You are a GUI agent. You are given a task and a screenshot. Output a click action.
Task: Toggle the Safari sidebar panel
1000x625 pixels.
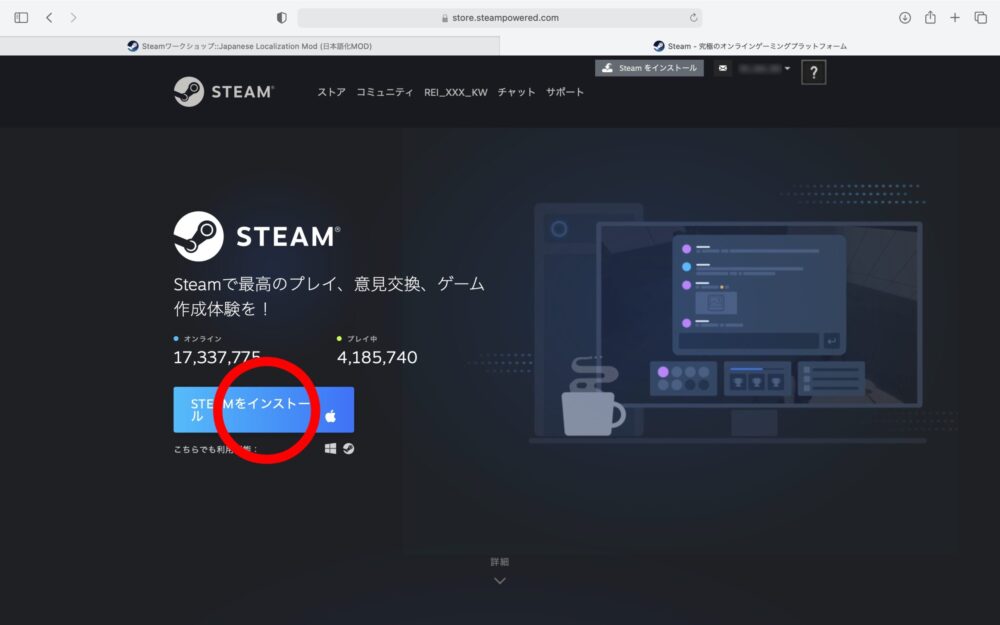click(x=21, y=18)
